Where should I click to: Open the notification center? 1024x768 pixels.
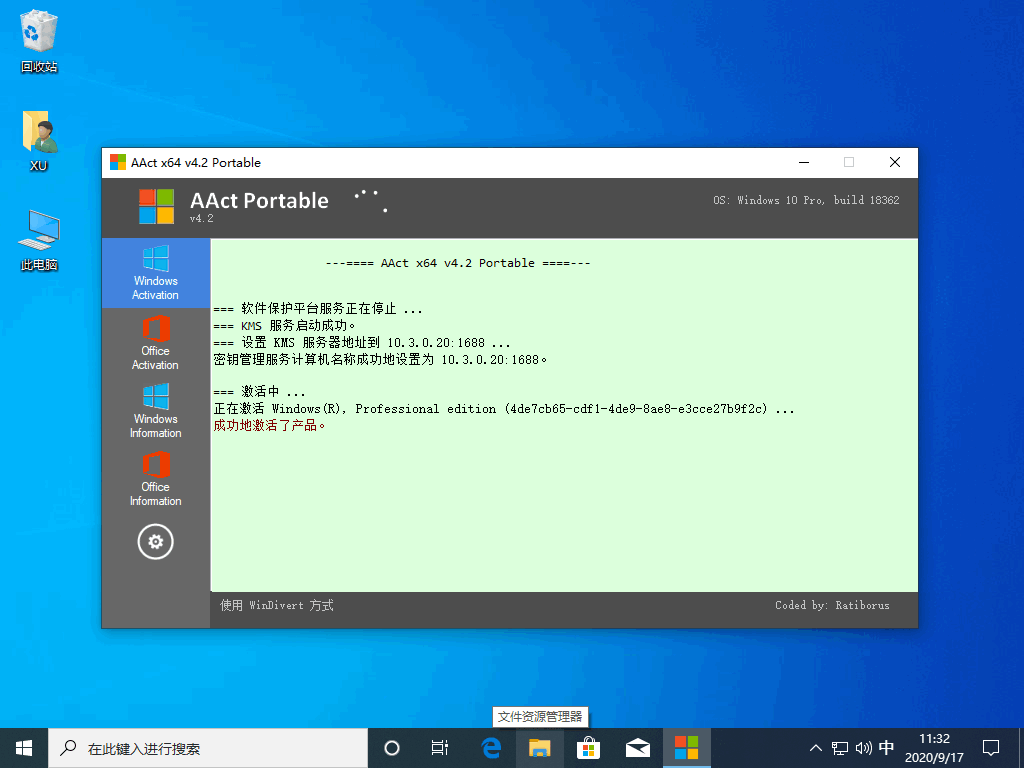pos(991,748)
